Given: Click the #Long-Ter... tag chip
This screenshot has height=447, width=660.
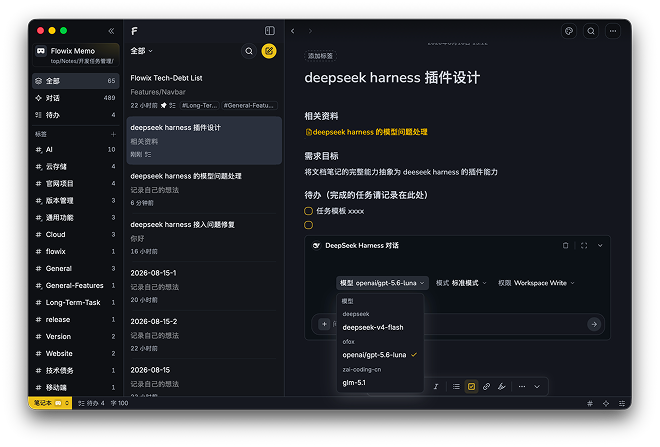Looking at the screenshot, I should click(200, 106).
